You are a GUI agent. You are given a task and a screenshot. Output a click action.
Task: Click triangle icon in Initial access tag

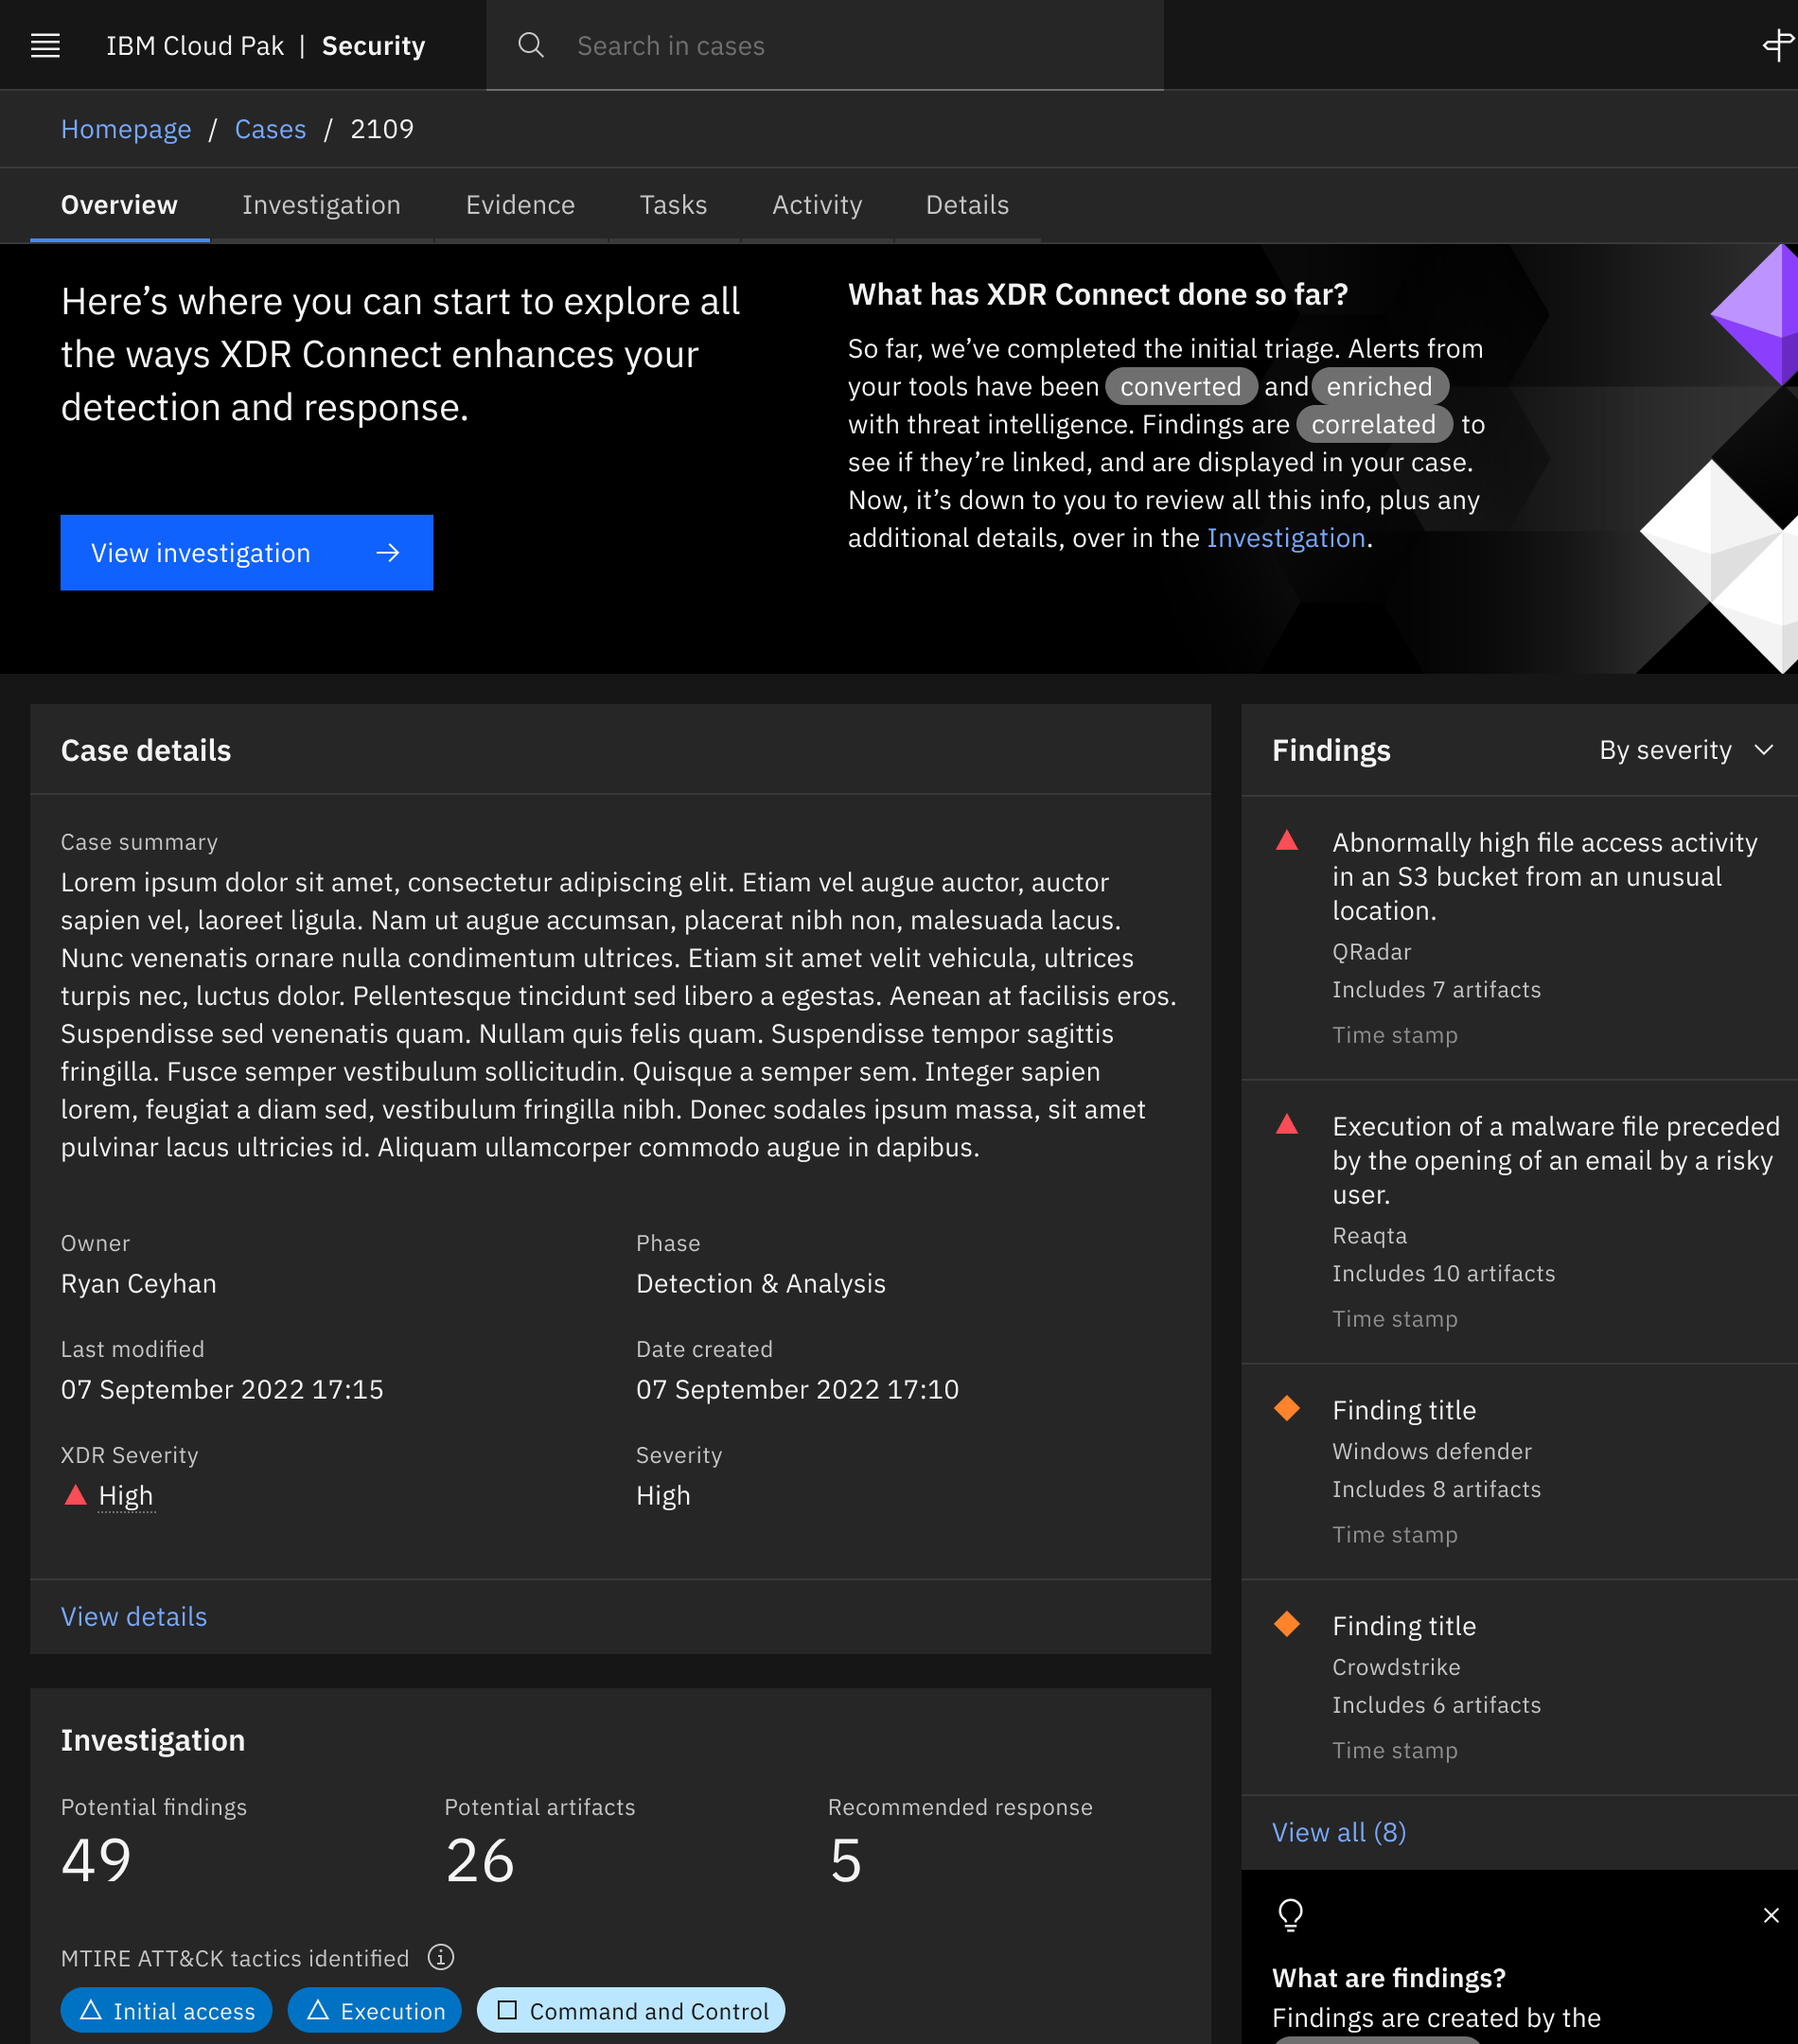click(x=91, y=2010)
